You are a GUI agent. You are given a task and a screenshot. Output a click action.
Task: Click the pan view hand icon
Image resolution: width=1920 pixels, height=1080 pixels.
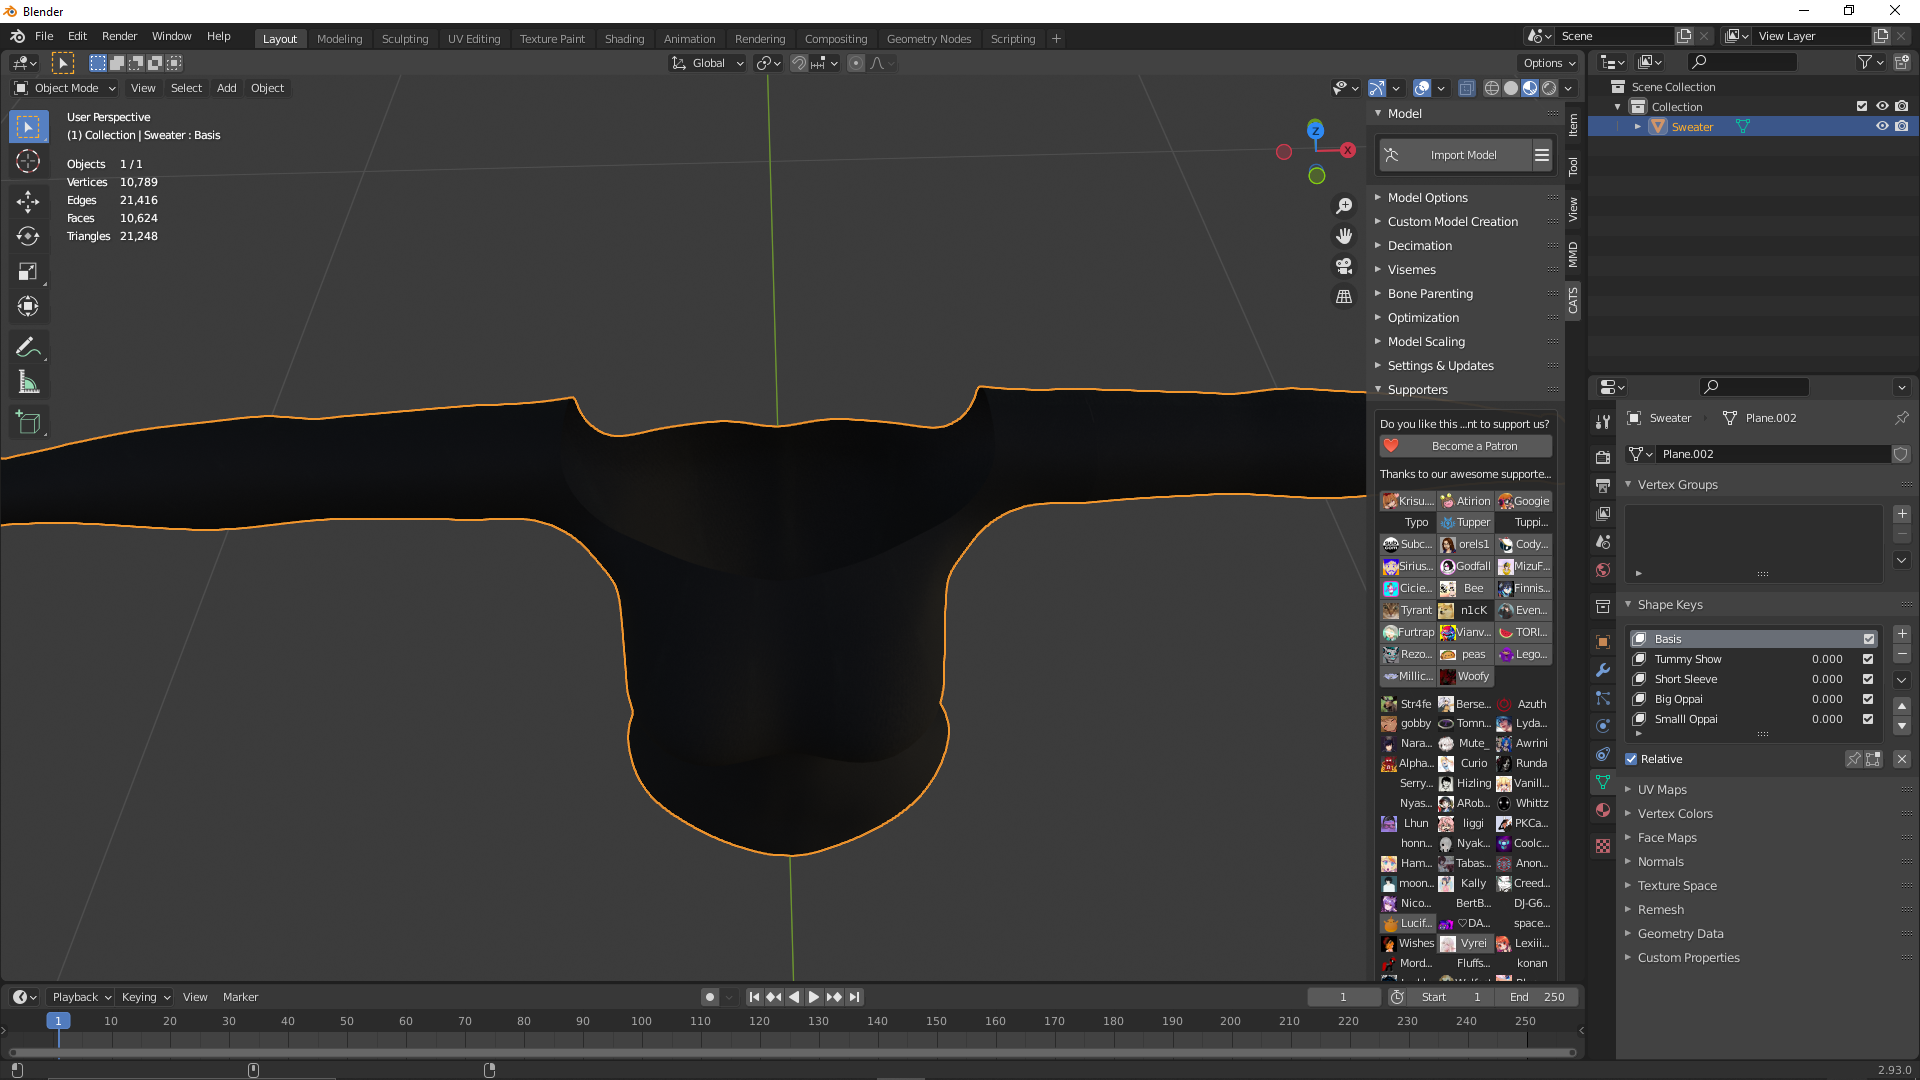click(1344, 236)
